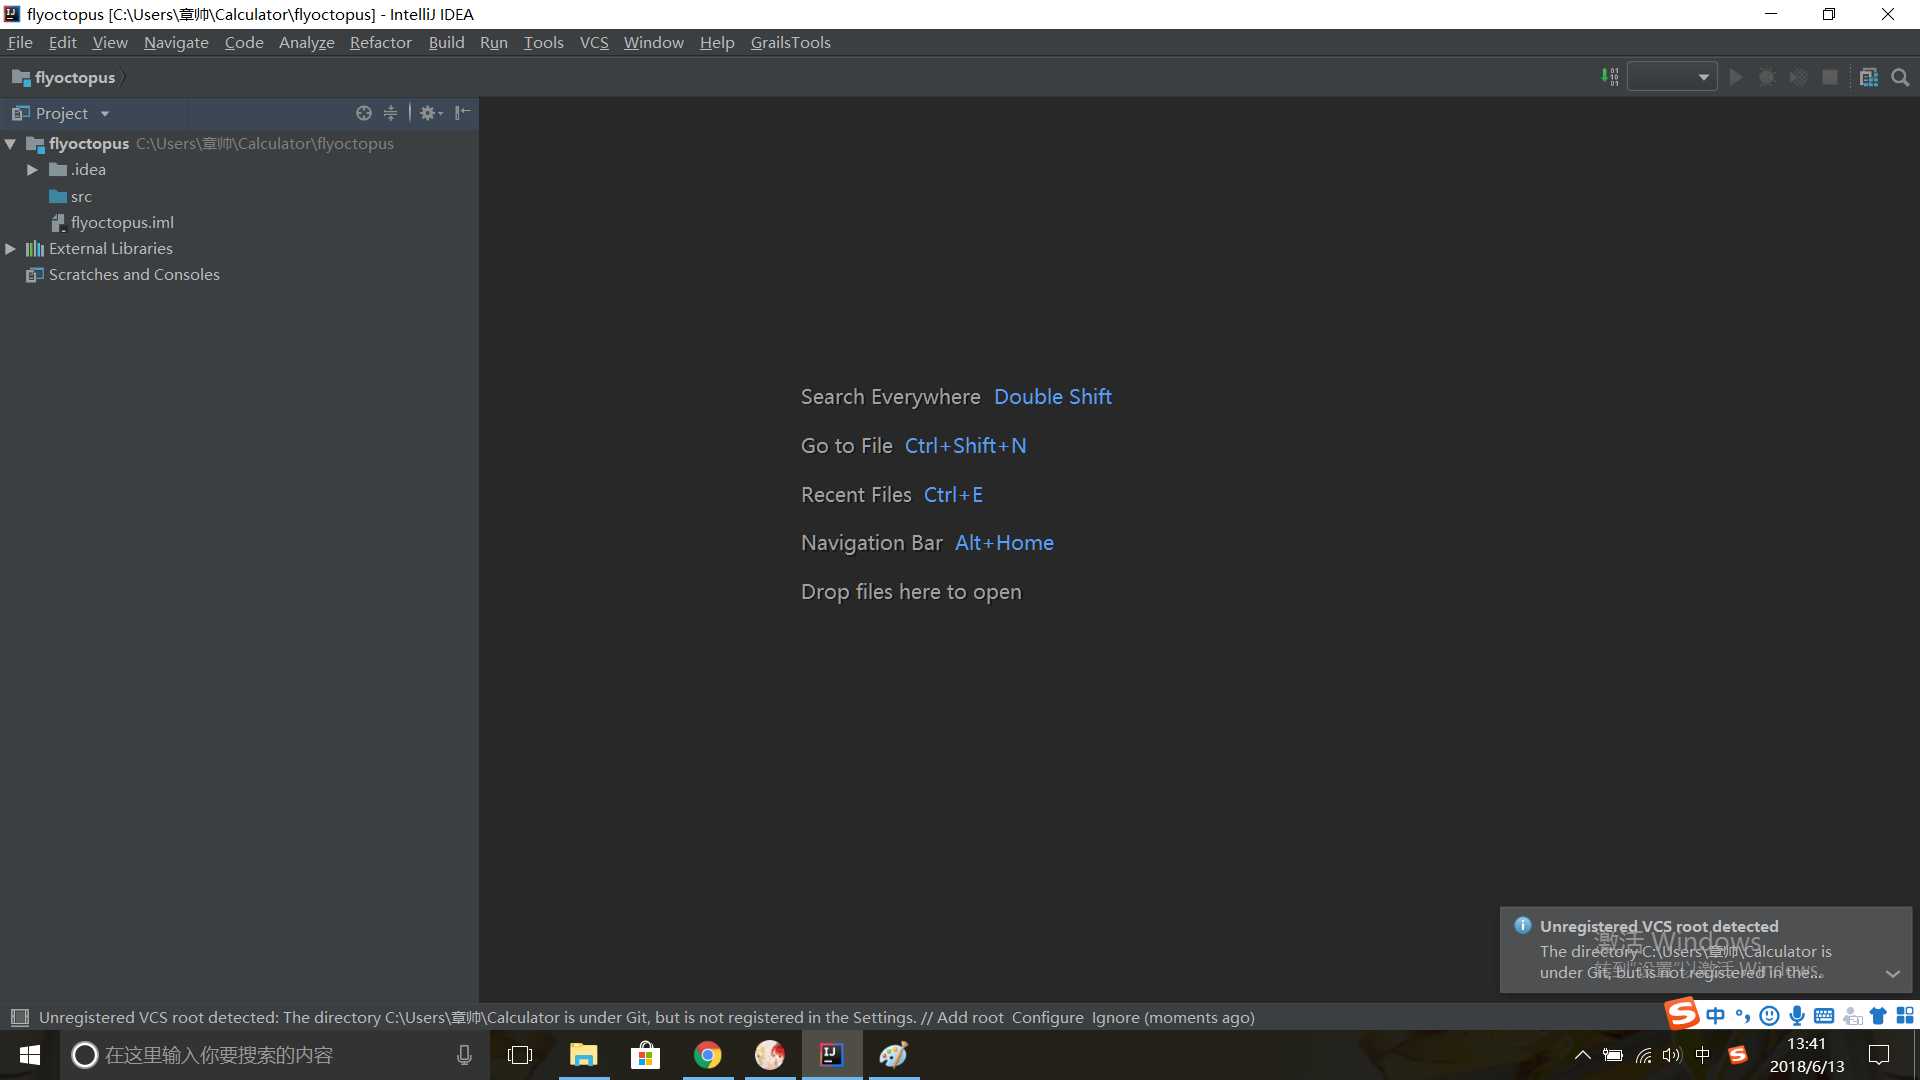This screenshot has height=1080, width=1920.
Task: Collapse the flyoctopus root node
Action: [x=10, y=144]
